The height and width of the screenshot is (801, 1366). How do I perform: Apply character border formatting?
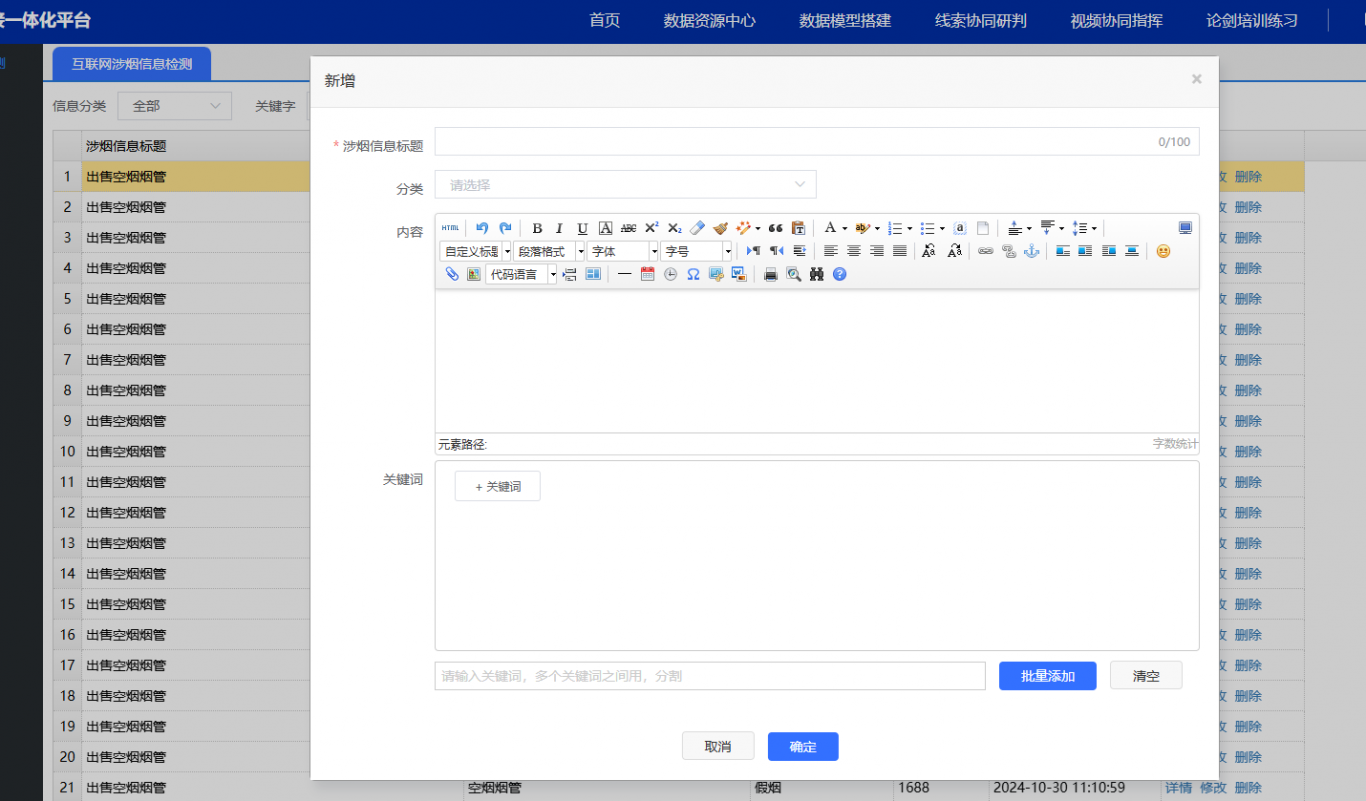pos(605,228)
